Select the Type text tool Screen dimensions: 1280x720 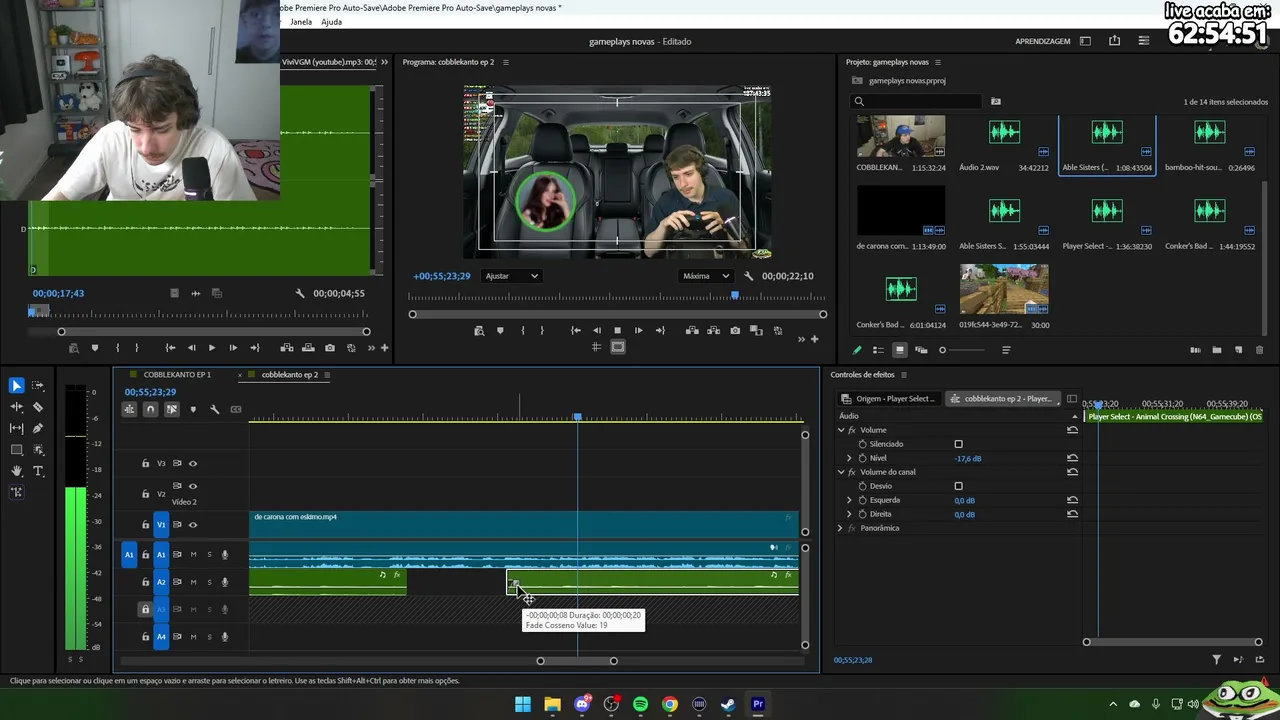[x=38, y=471]
